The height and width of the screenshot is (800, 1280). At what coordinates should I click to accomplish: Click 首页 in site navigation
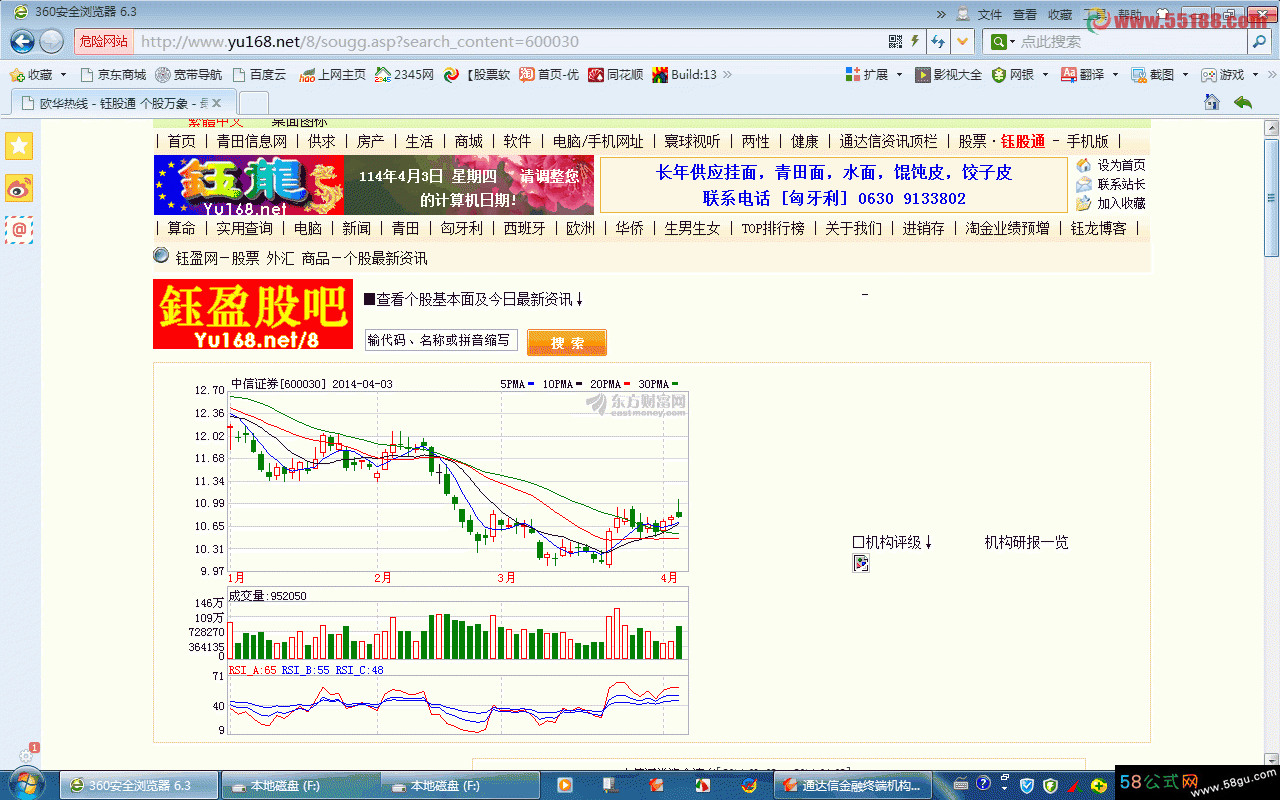coord(182,141)
